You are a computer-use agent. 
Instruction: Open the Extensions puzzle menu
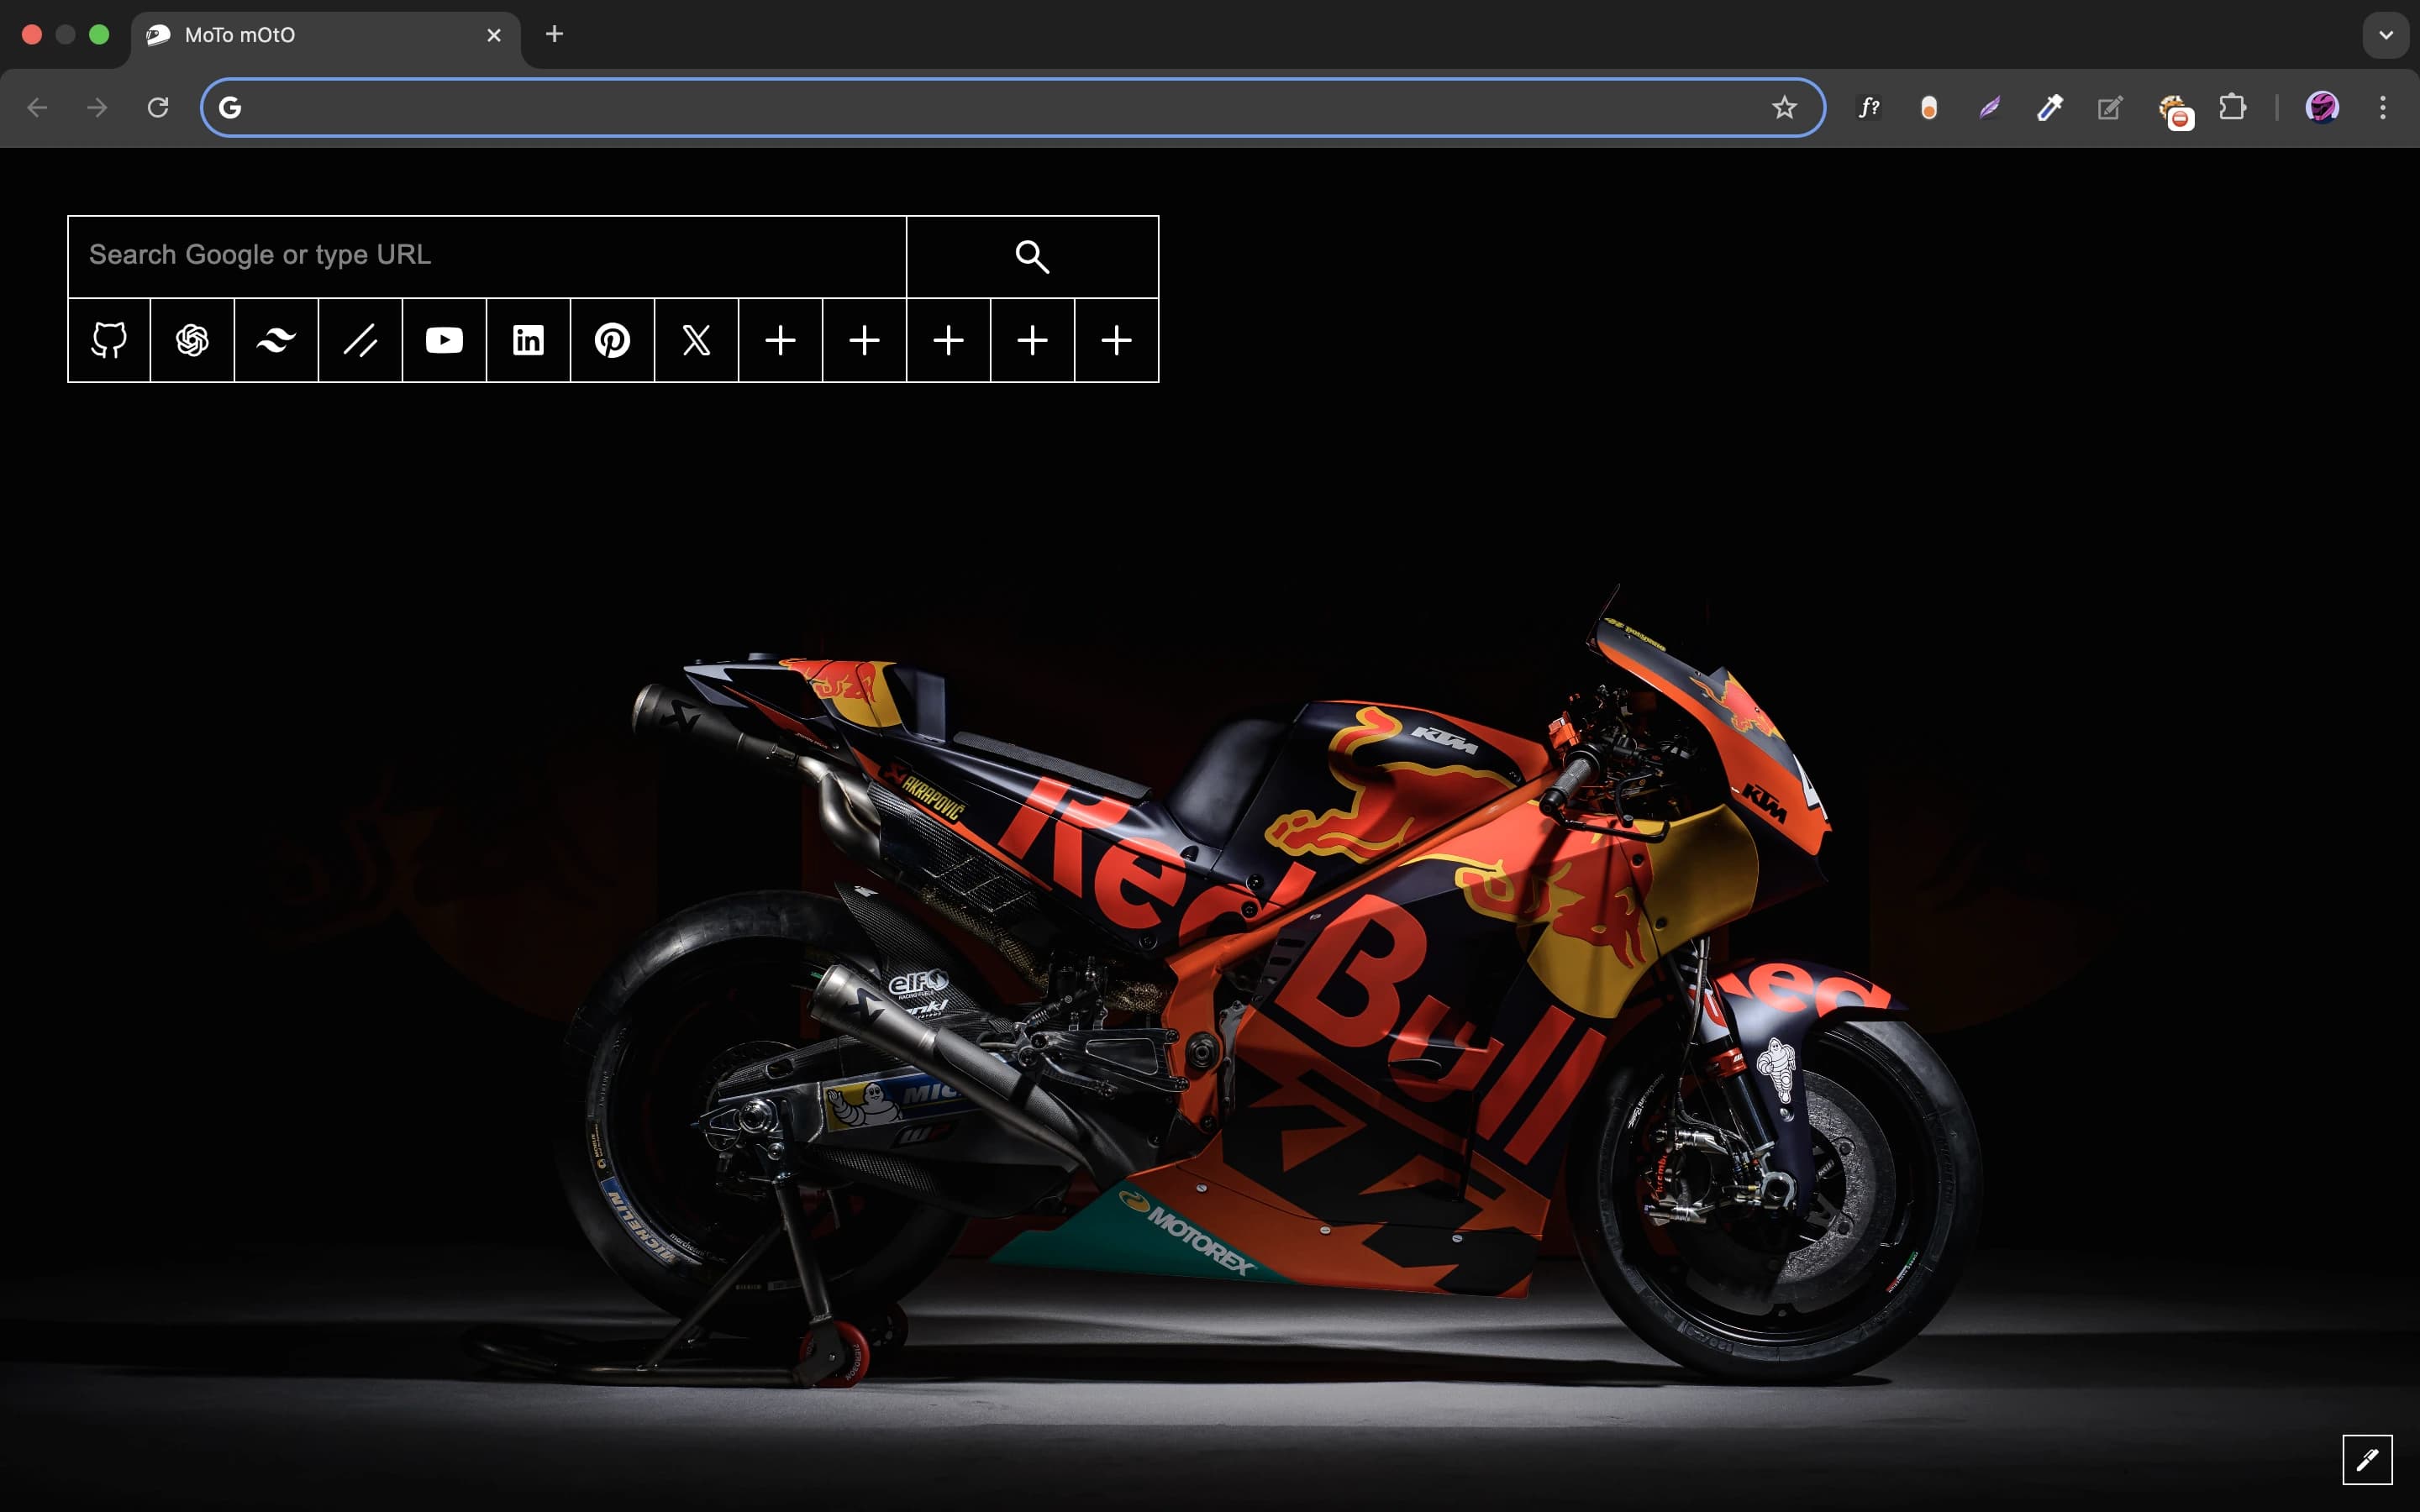[x=2232, y=108]
